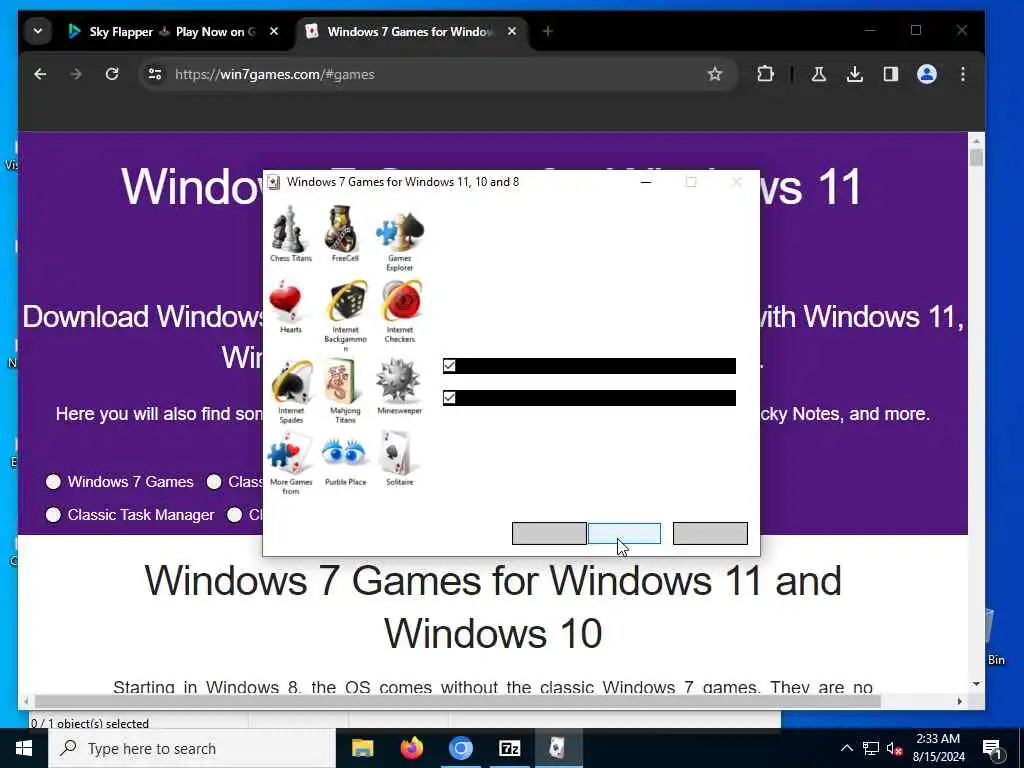Open the tab search dropdown arrow
This screenshot has width=1024, height=768.
point(38,31)
